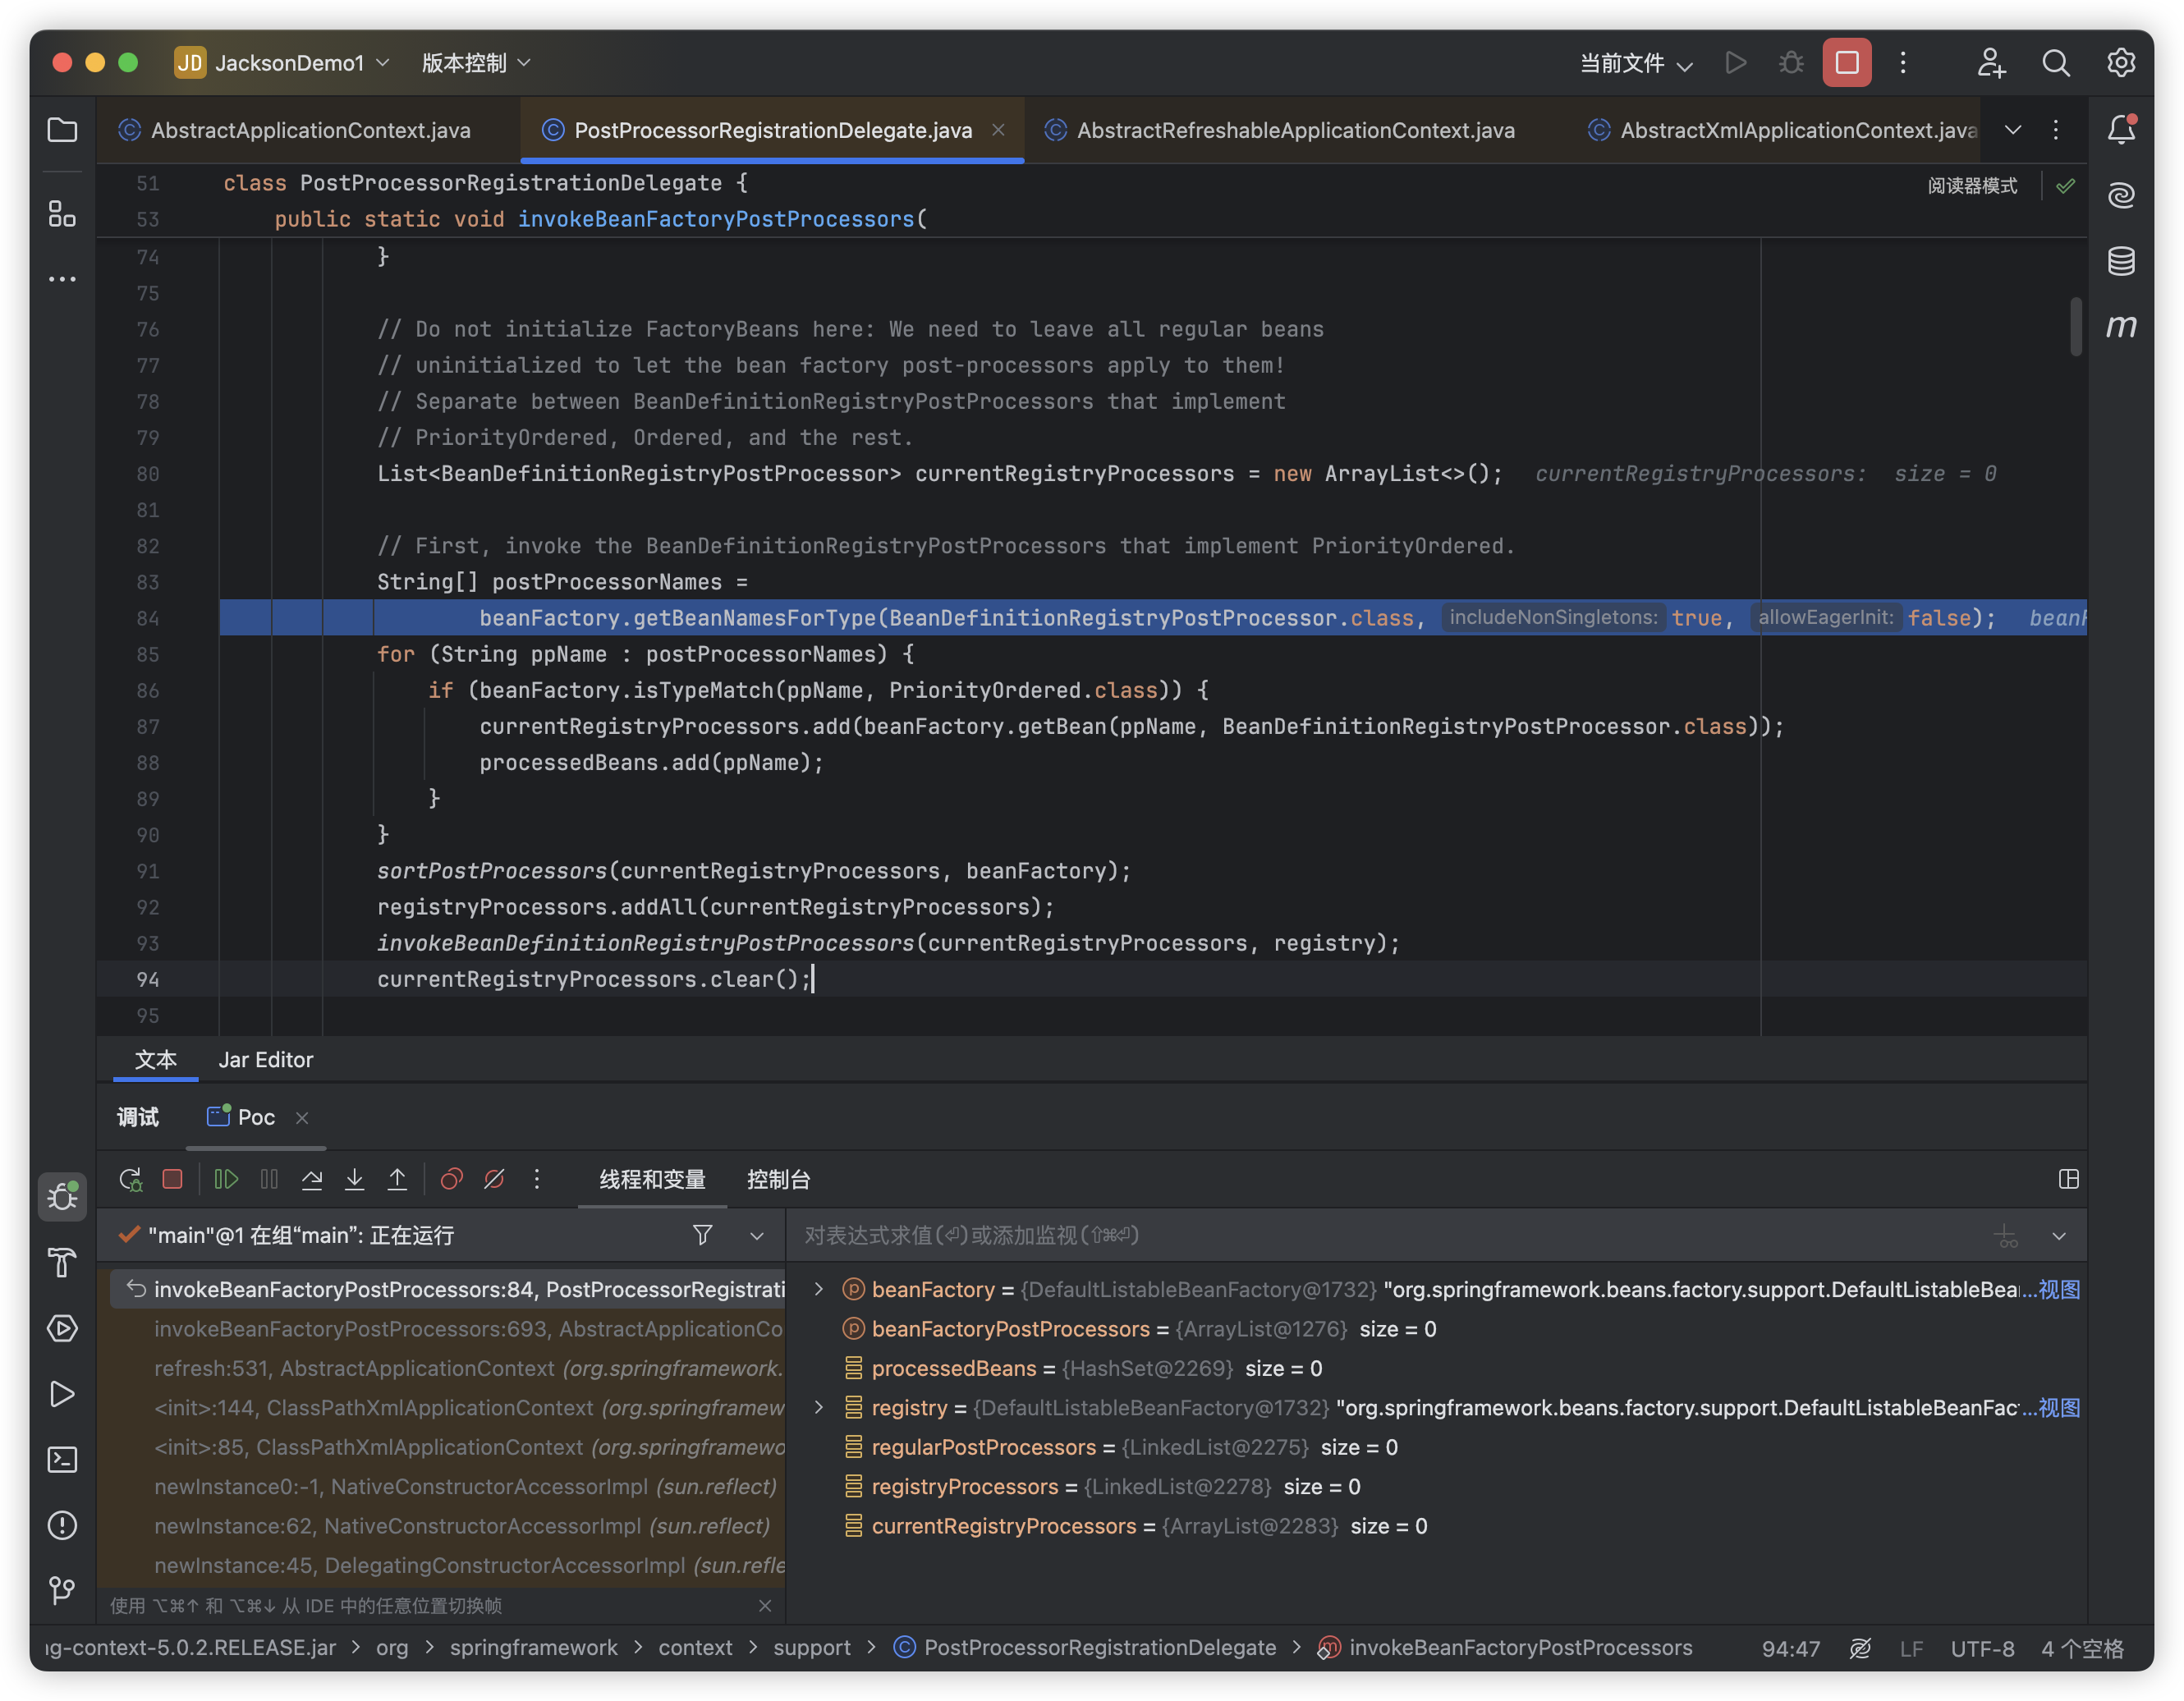The height and width of the screenshot is (1701, 2184).
Task: Toggle 阅读器模式 reader mode
Action: coord(1972,186)
